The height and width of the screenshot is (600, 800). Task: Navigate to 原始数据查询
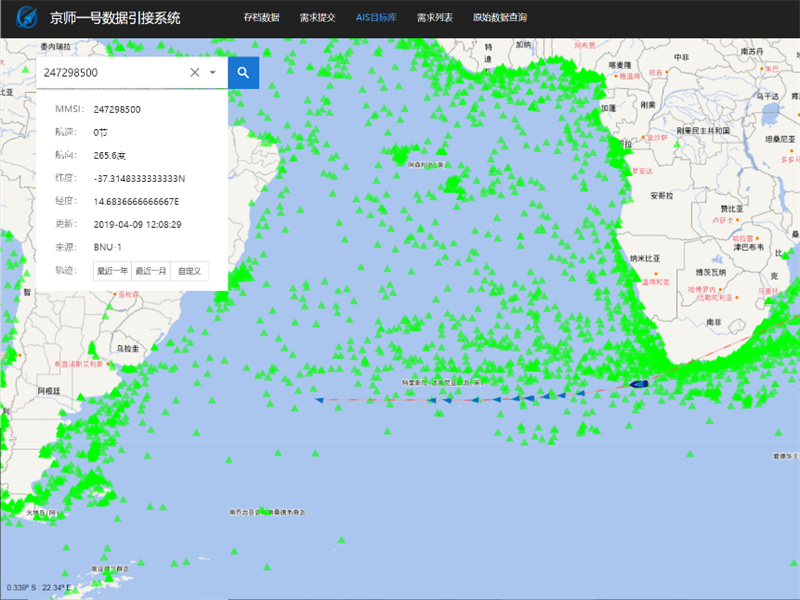click(x=500, y=18)
